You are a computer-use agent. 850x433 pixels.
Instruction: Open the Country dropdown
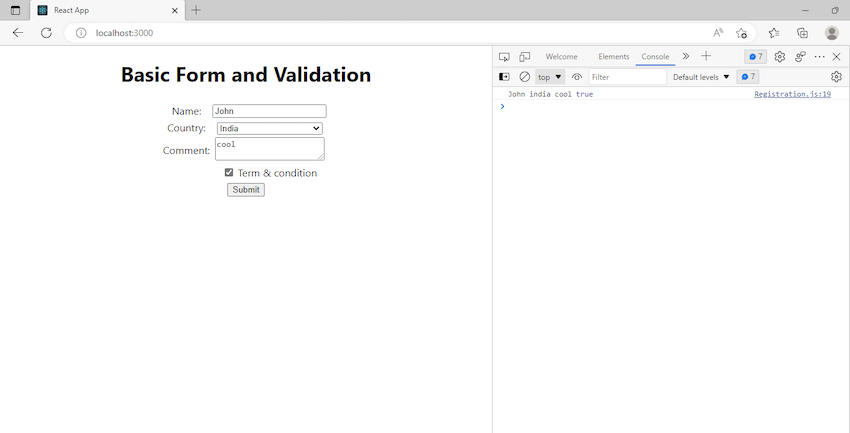coord(270,128)
